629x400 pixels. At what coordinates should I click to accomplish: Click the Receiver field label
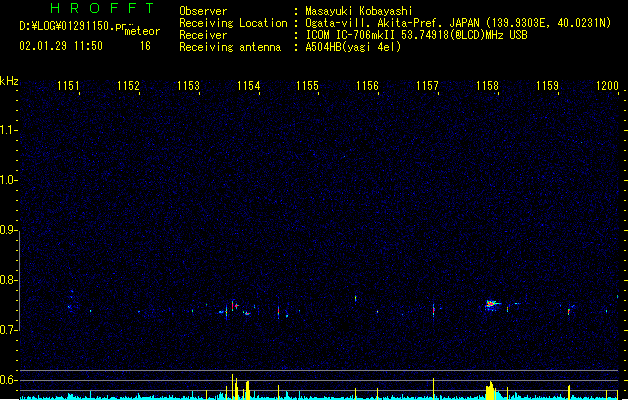pyautogui.click(x=203, y=35)
